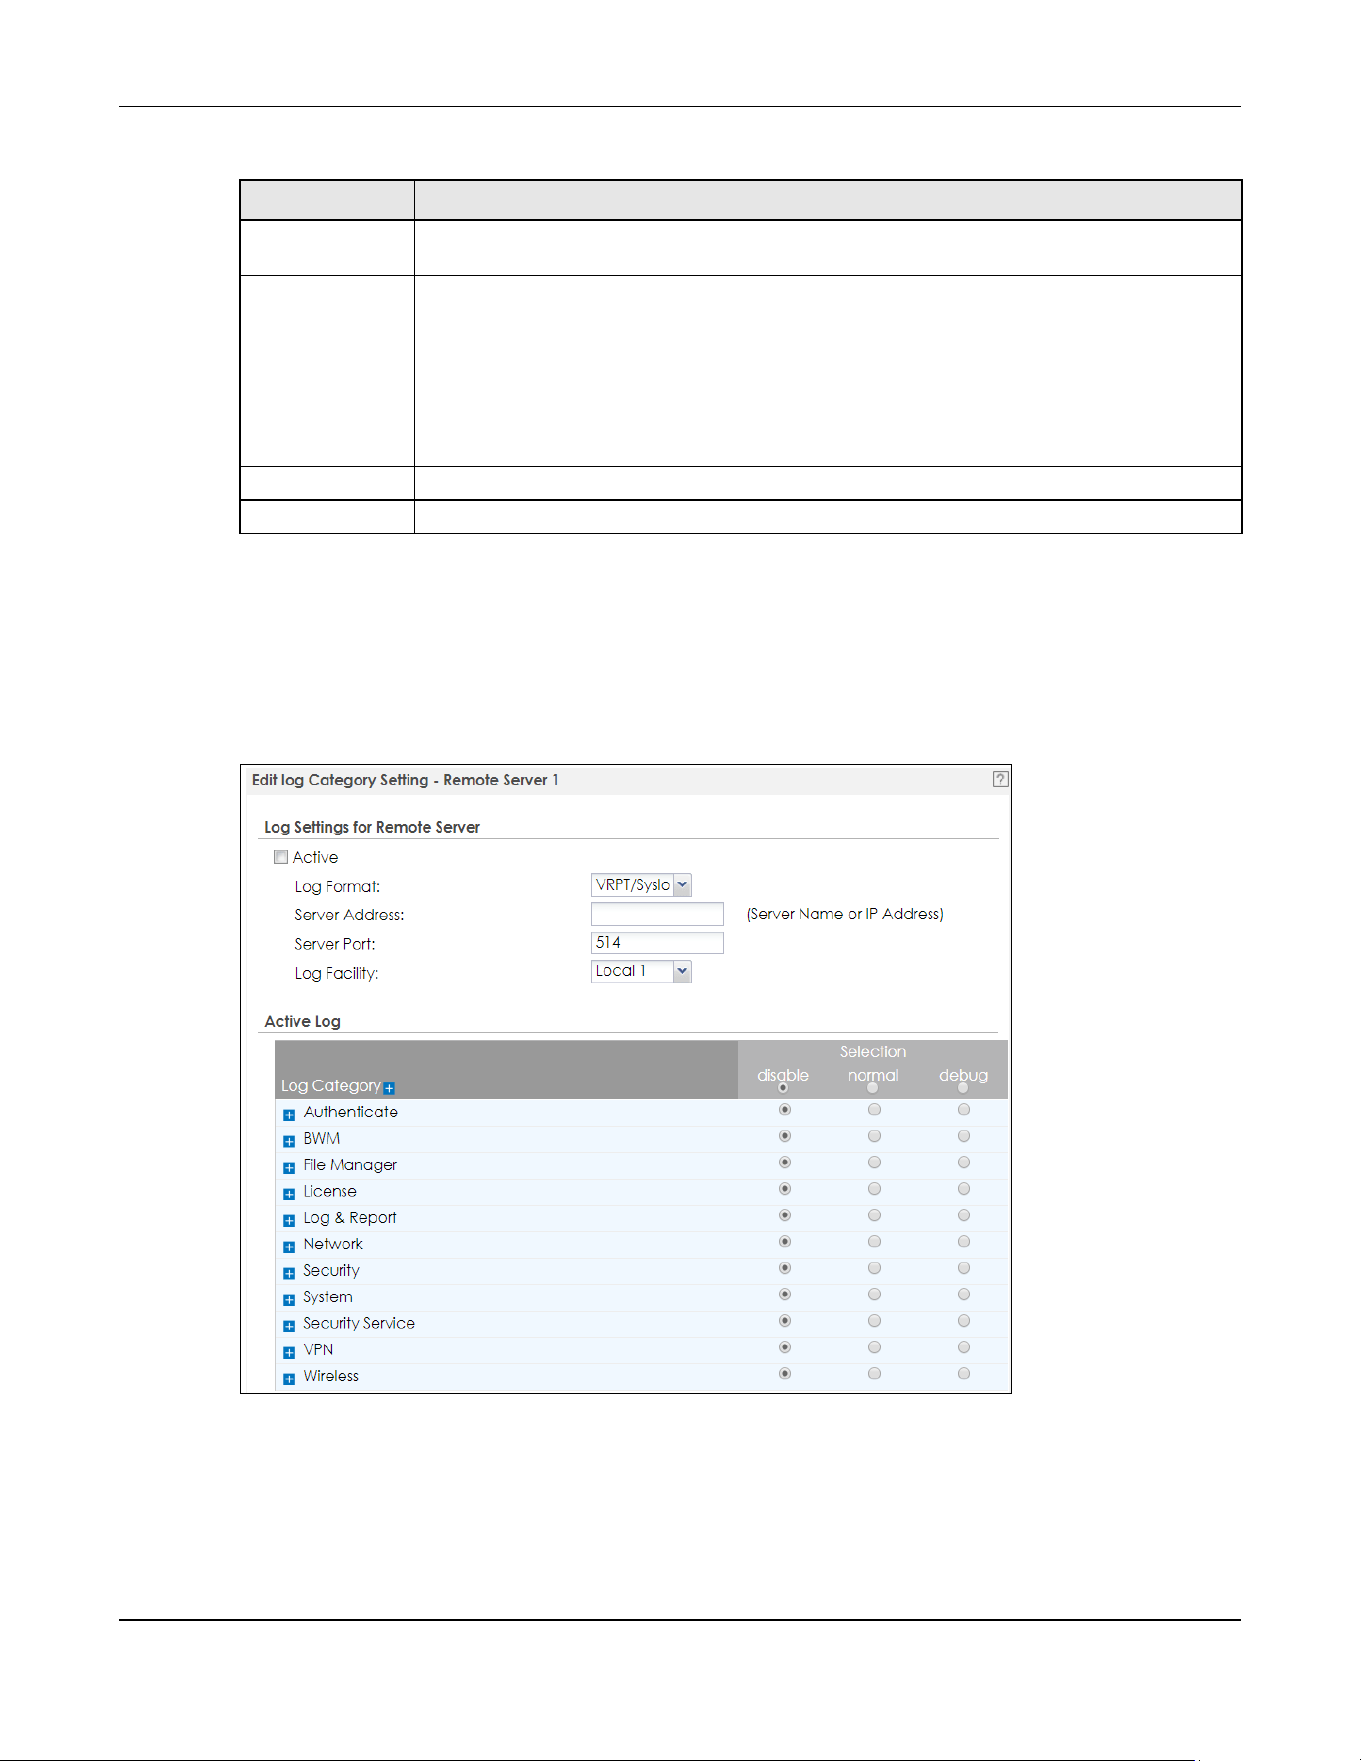Set Network to disable
1361x1761 pixels.
(x=785, y=1241)
